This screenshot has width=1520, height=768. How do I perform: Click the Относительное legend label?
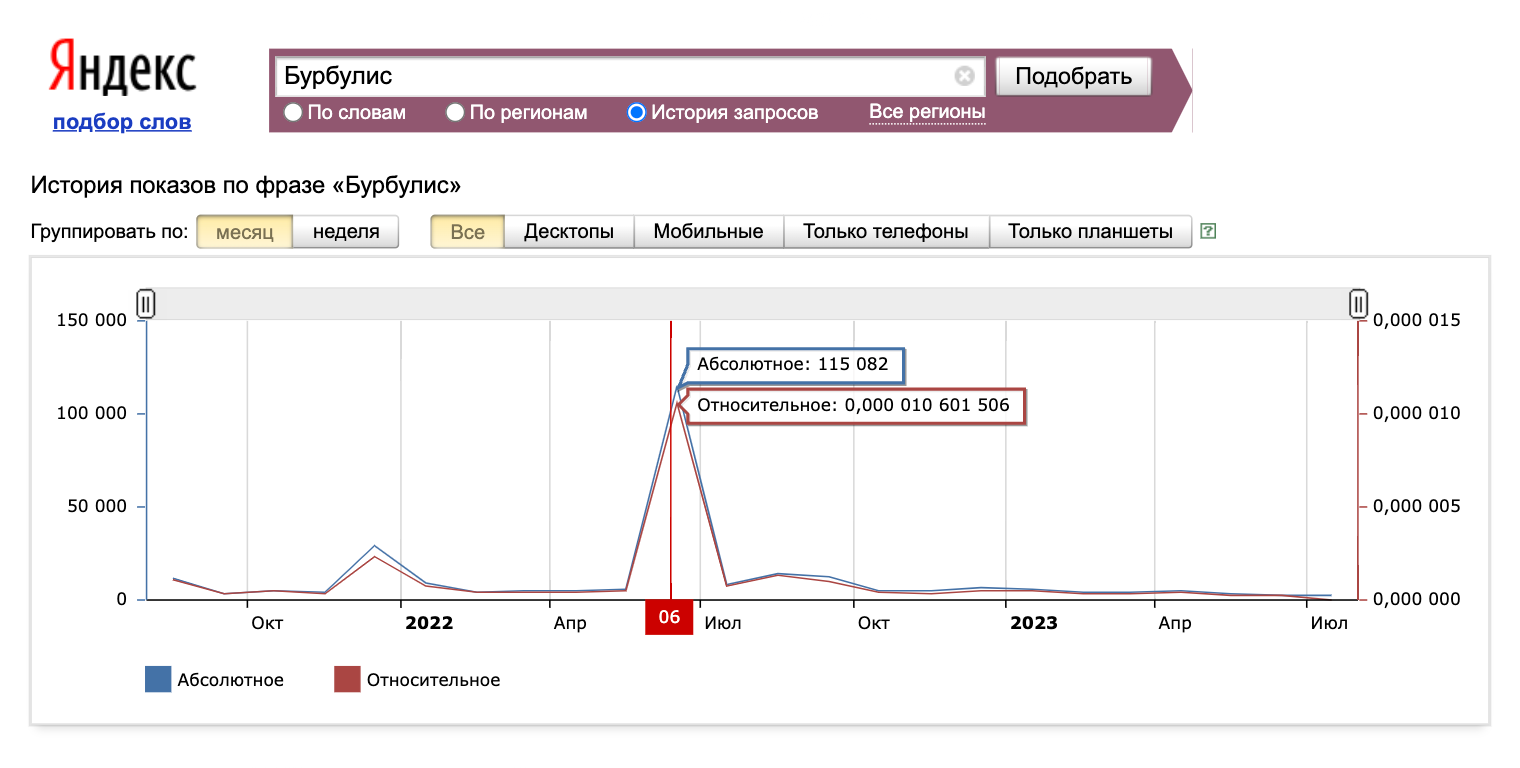433,680
